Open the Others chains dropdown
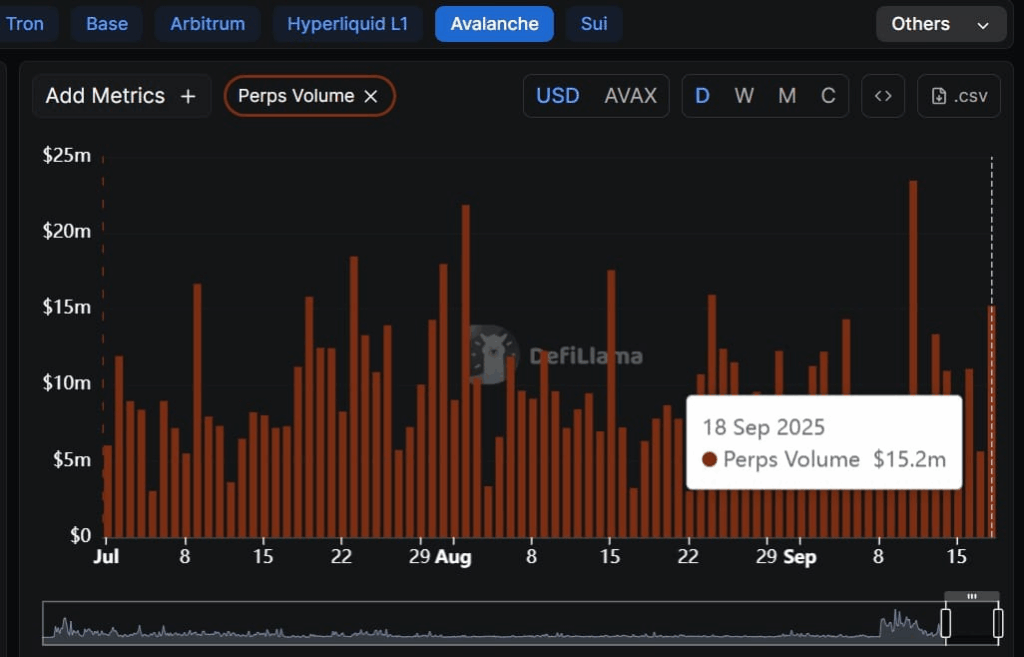Viewport: 1024px width, 657px height. coord(940,23)
